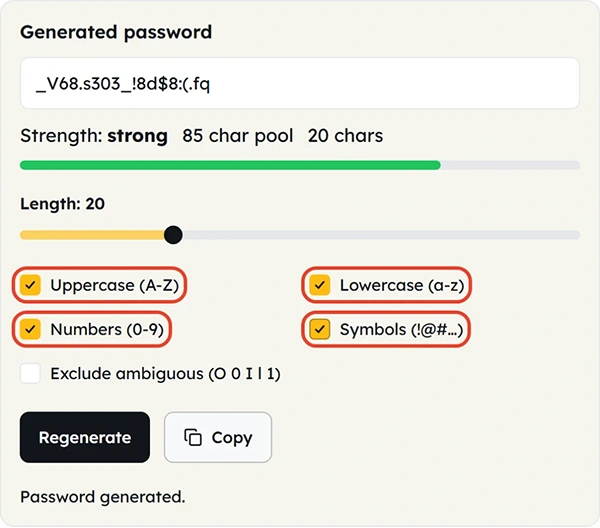Click the yellow filled part of length slider
Image resolution: width=600 pixels, height=528 pixels.
(x=92, y=235)
